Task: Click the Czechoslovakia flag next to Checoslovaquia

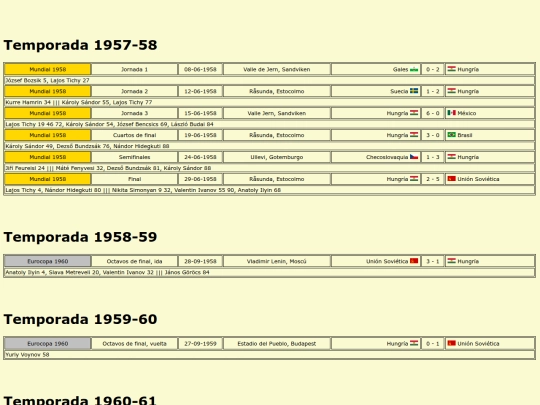Action: click(414, 157)
